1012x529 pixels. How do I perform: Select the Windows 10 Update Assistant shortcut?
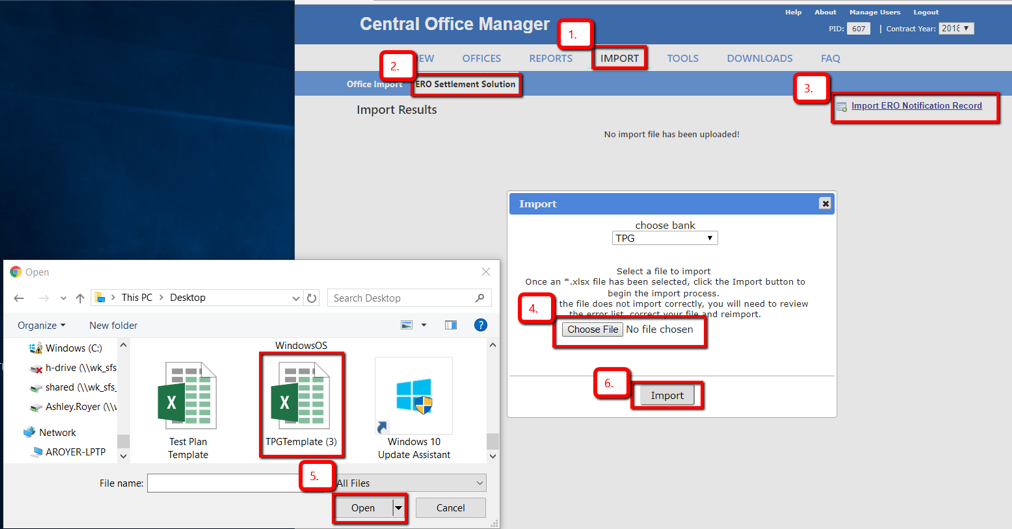point(414,409)
